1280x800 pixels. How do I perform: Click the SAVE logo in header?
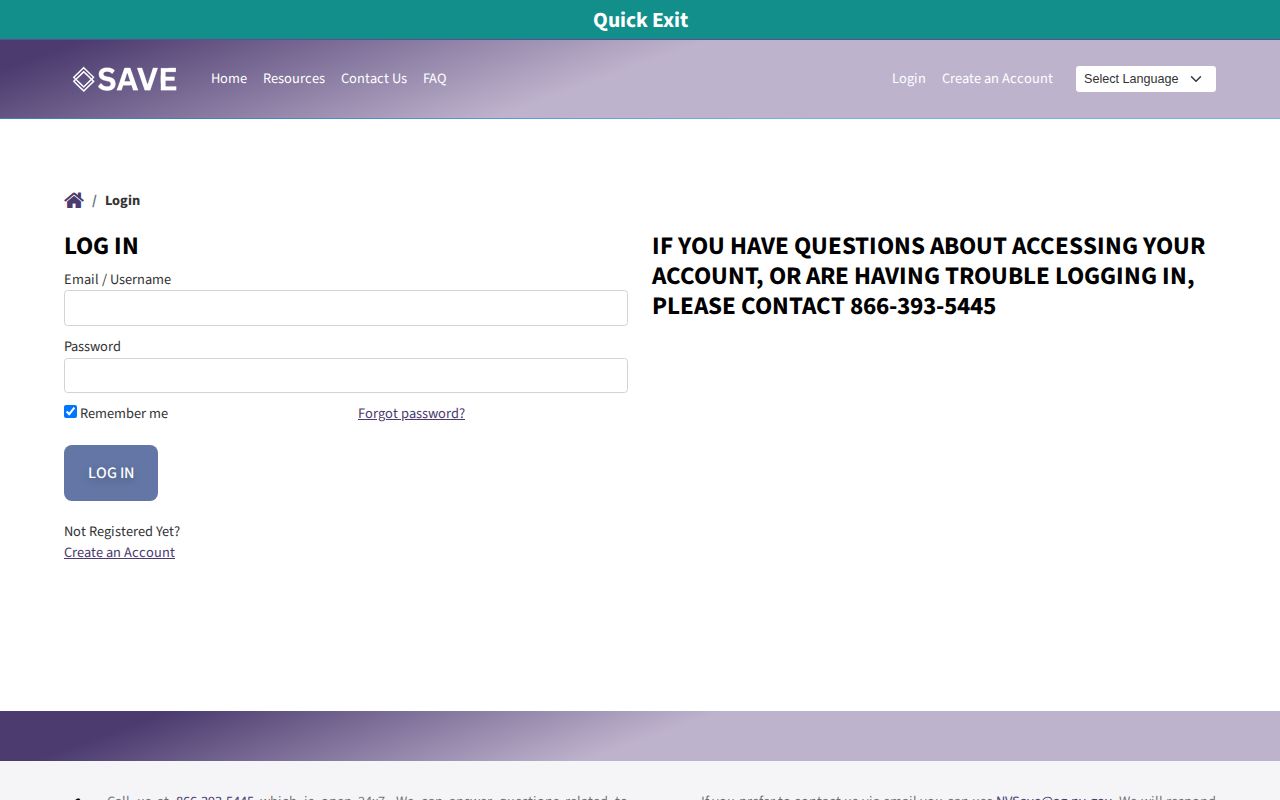click(125, 79)
